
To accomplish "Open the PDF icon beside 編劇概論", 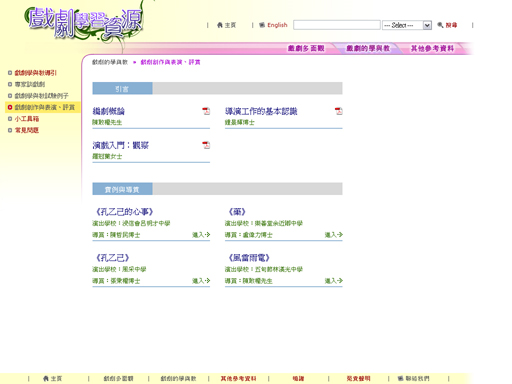I will tap(206, 111).
